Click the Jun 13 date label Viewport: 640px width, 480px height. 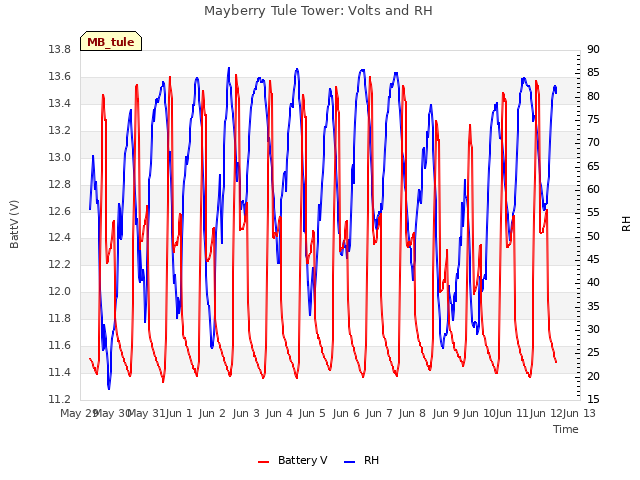point(579,413)
